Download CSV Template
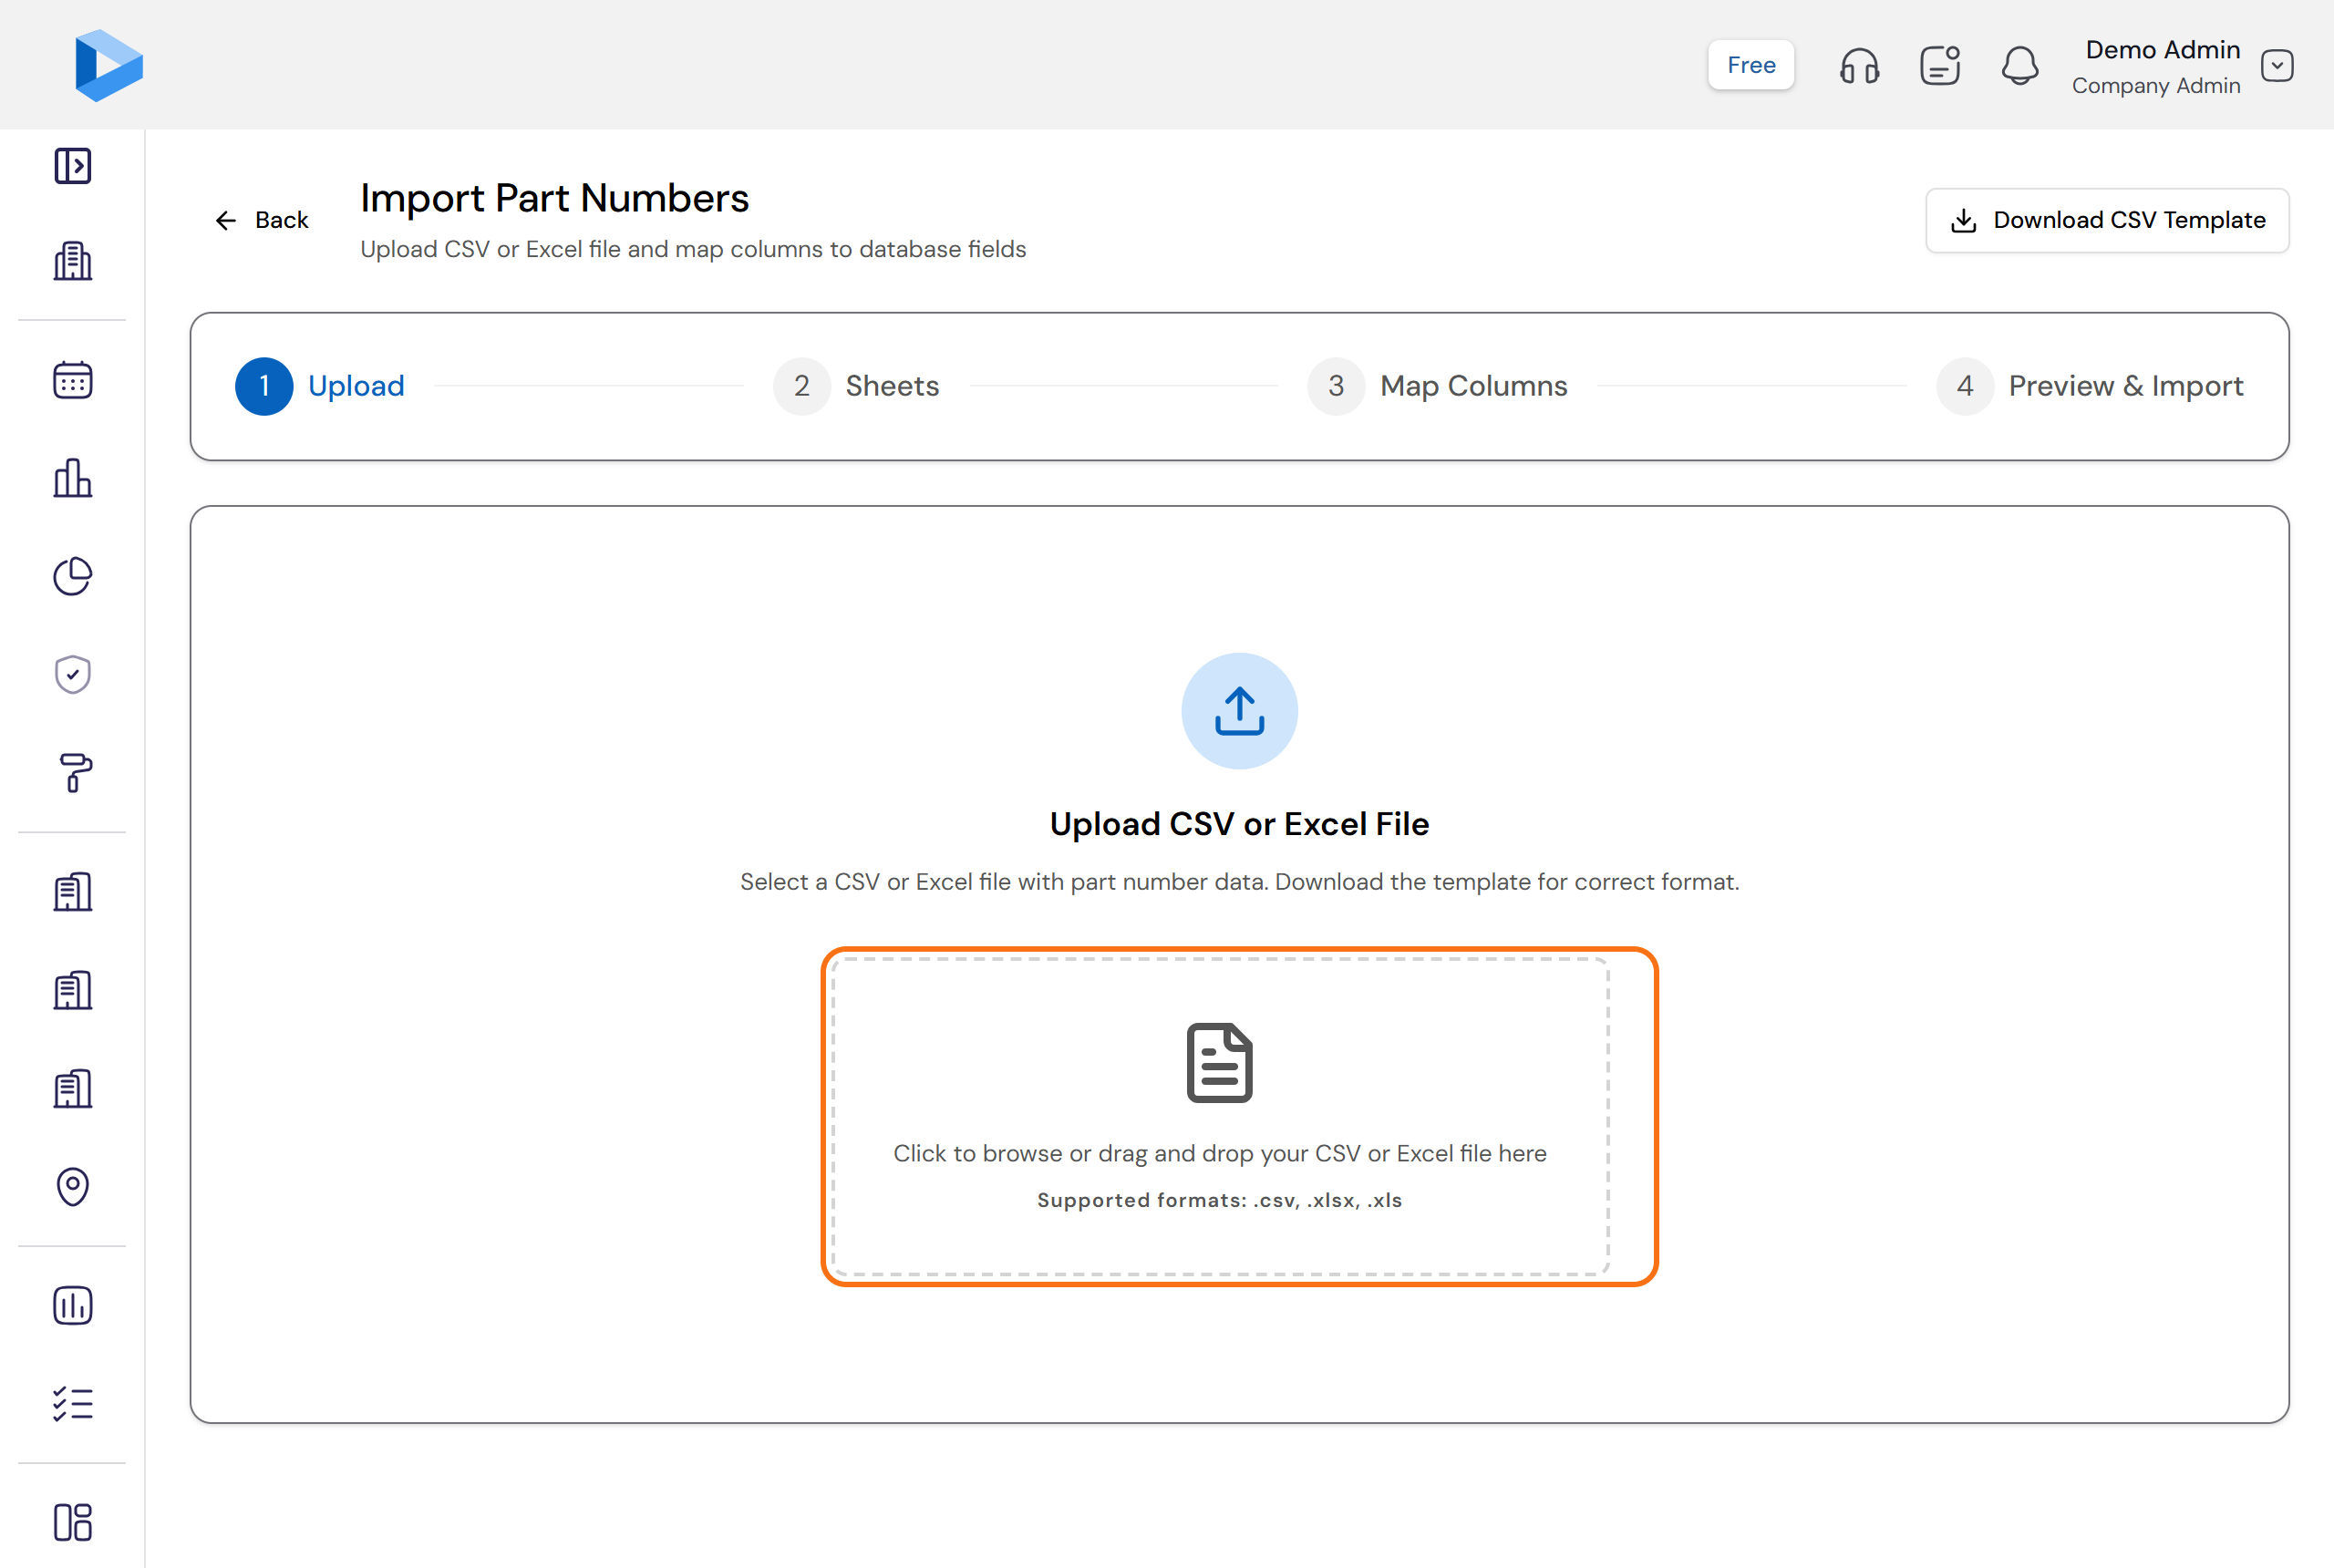This screenshot has height=1568, width=2334. (x=2107, y=220)
